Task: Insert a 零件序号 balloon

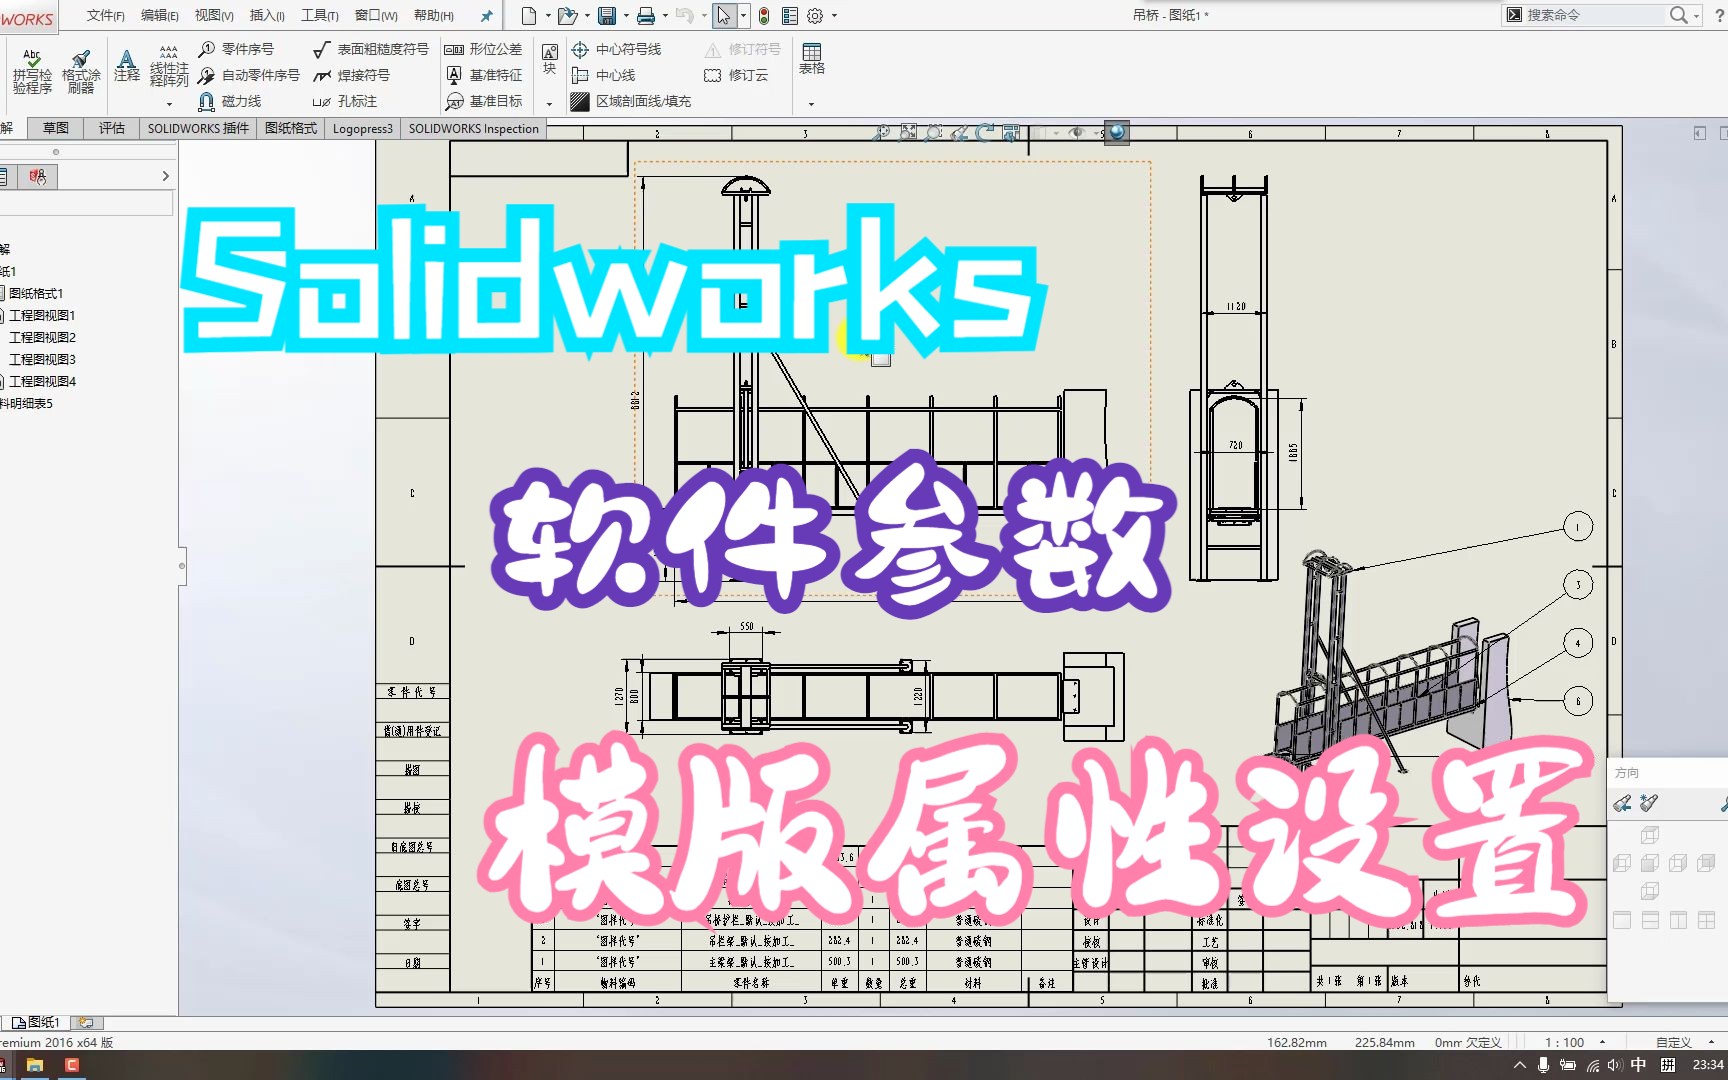Action: click(x=236, y=49)
